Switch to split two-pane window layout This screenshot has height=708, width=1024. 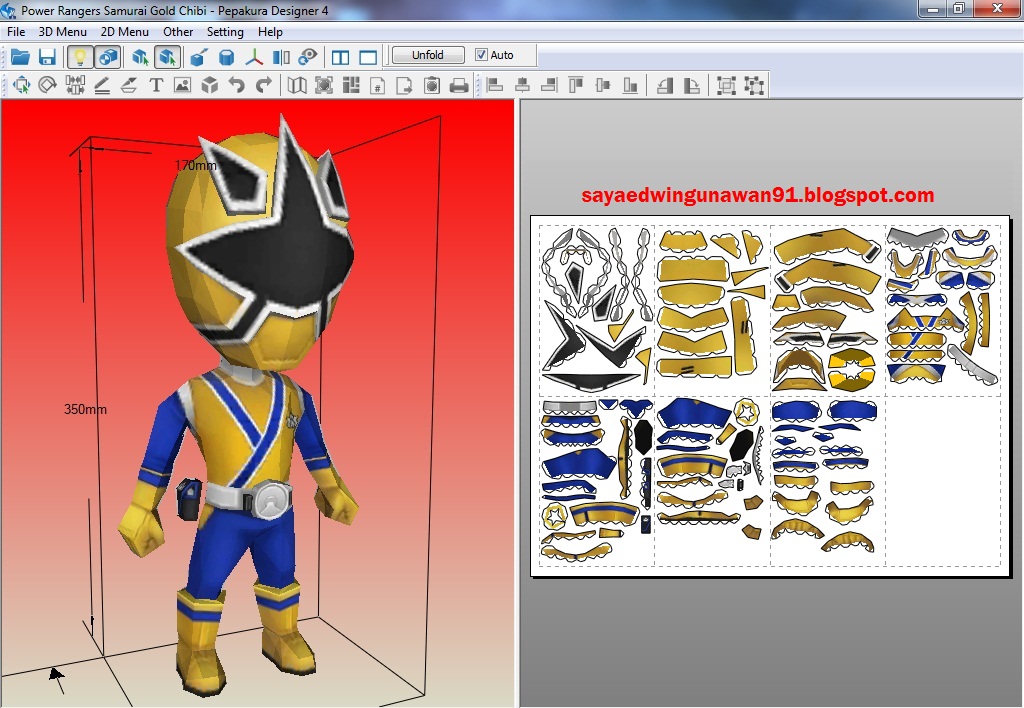[x=340, y=57]
